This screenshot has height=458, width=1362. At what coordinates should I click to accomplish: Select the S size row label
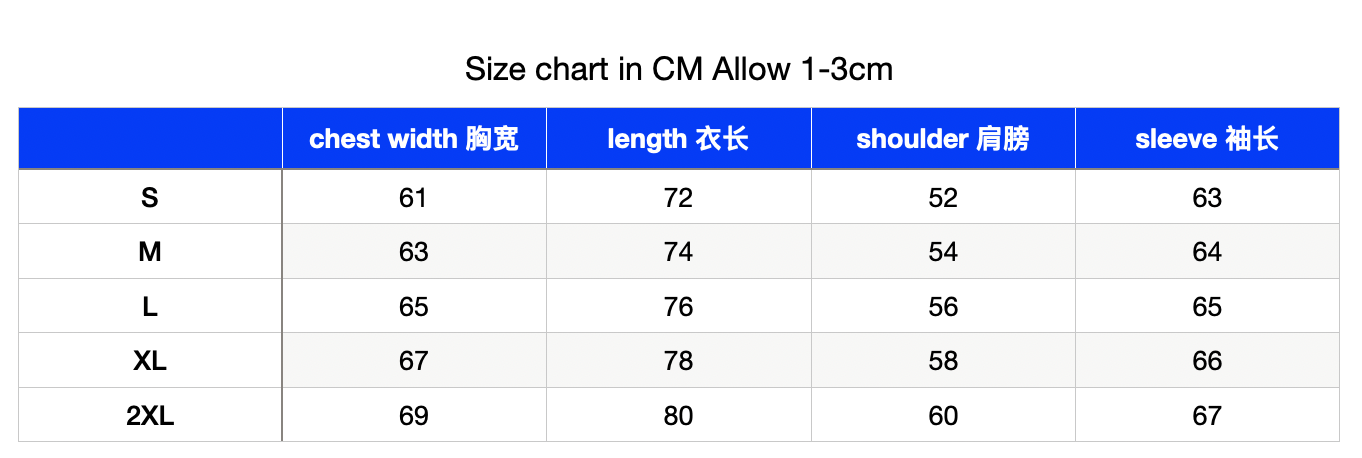pyautogui.click(x=150, y=197)
